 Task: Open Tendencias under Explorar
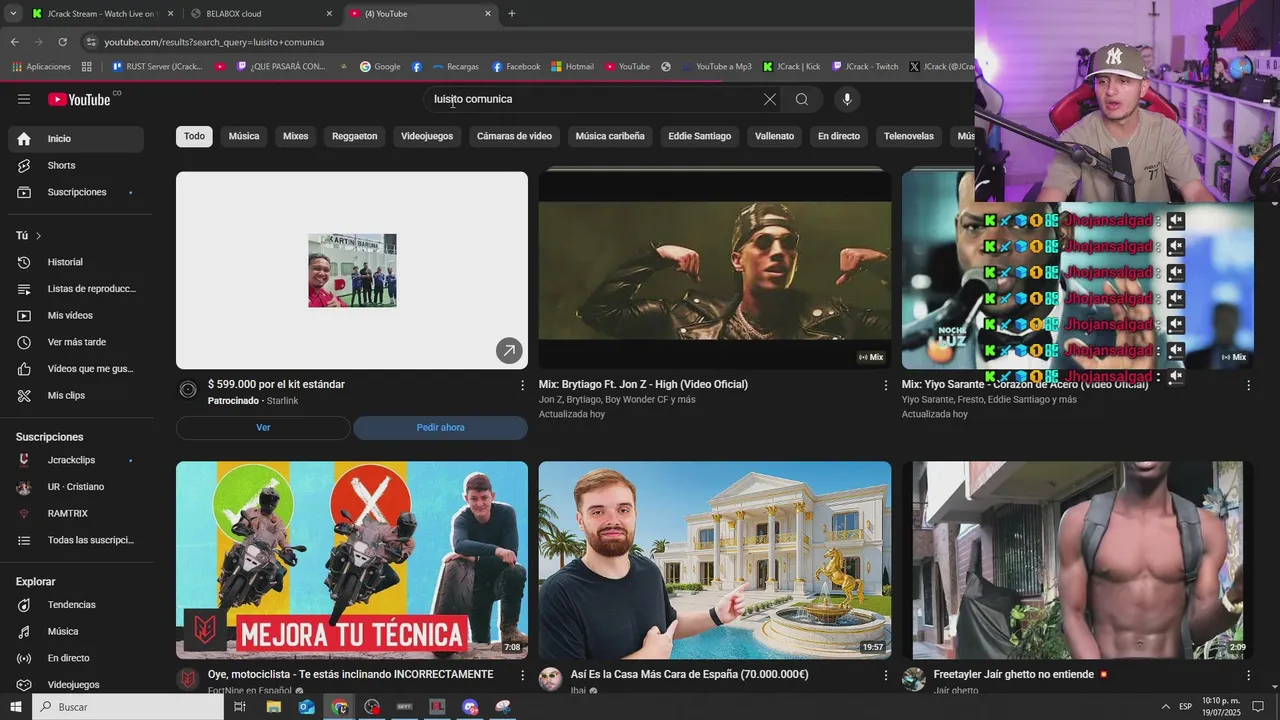(76, 605)
